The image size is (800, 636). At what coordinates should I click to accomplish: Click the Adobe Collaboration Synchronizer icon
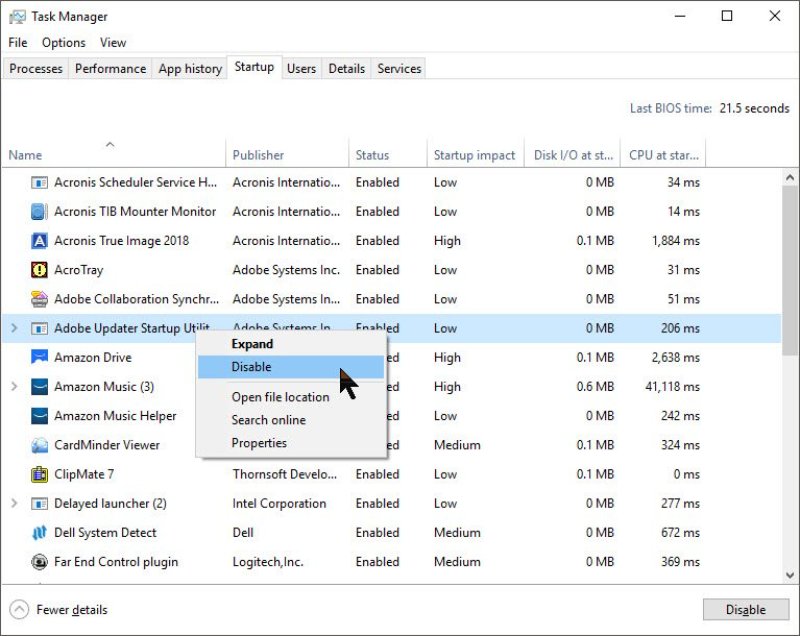point(38,299)
